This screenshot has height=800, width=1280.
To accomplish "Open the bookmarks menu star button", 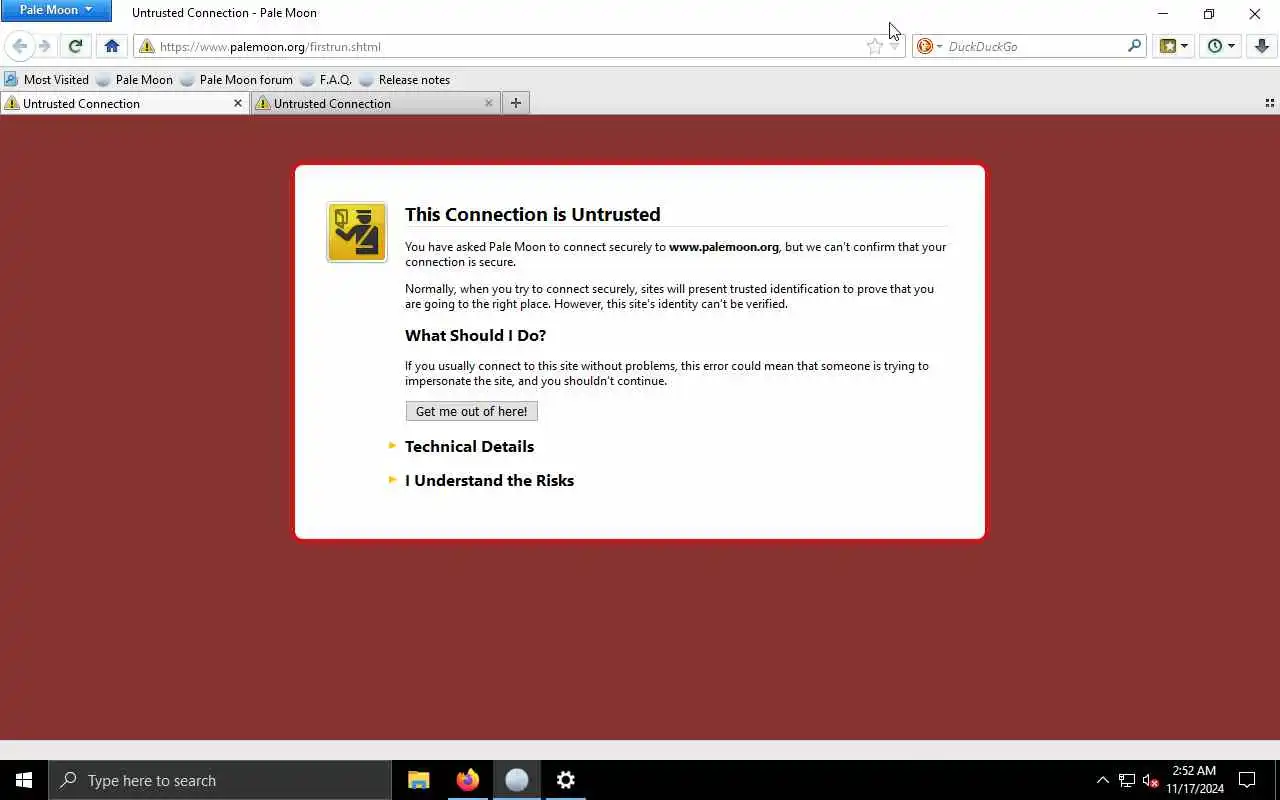I will click(1174, 46).
